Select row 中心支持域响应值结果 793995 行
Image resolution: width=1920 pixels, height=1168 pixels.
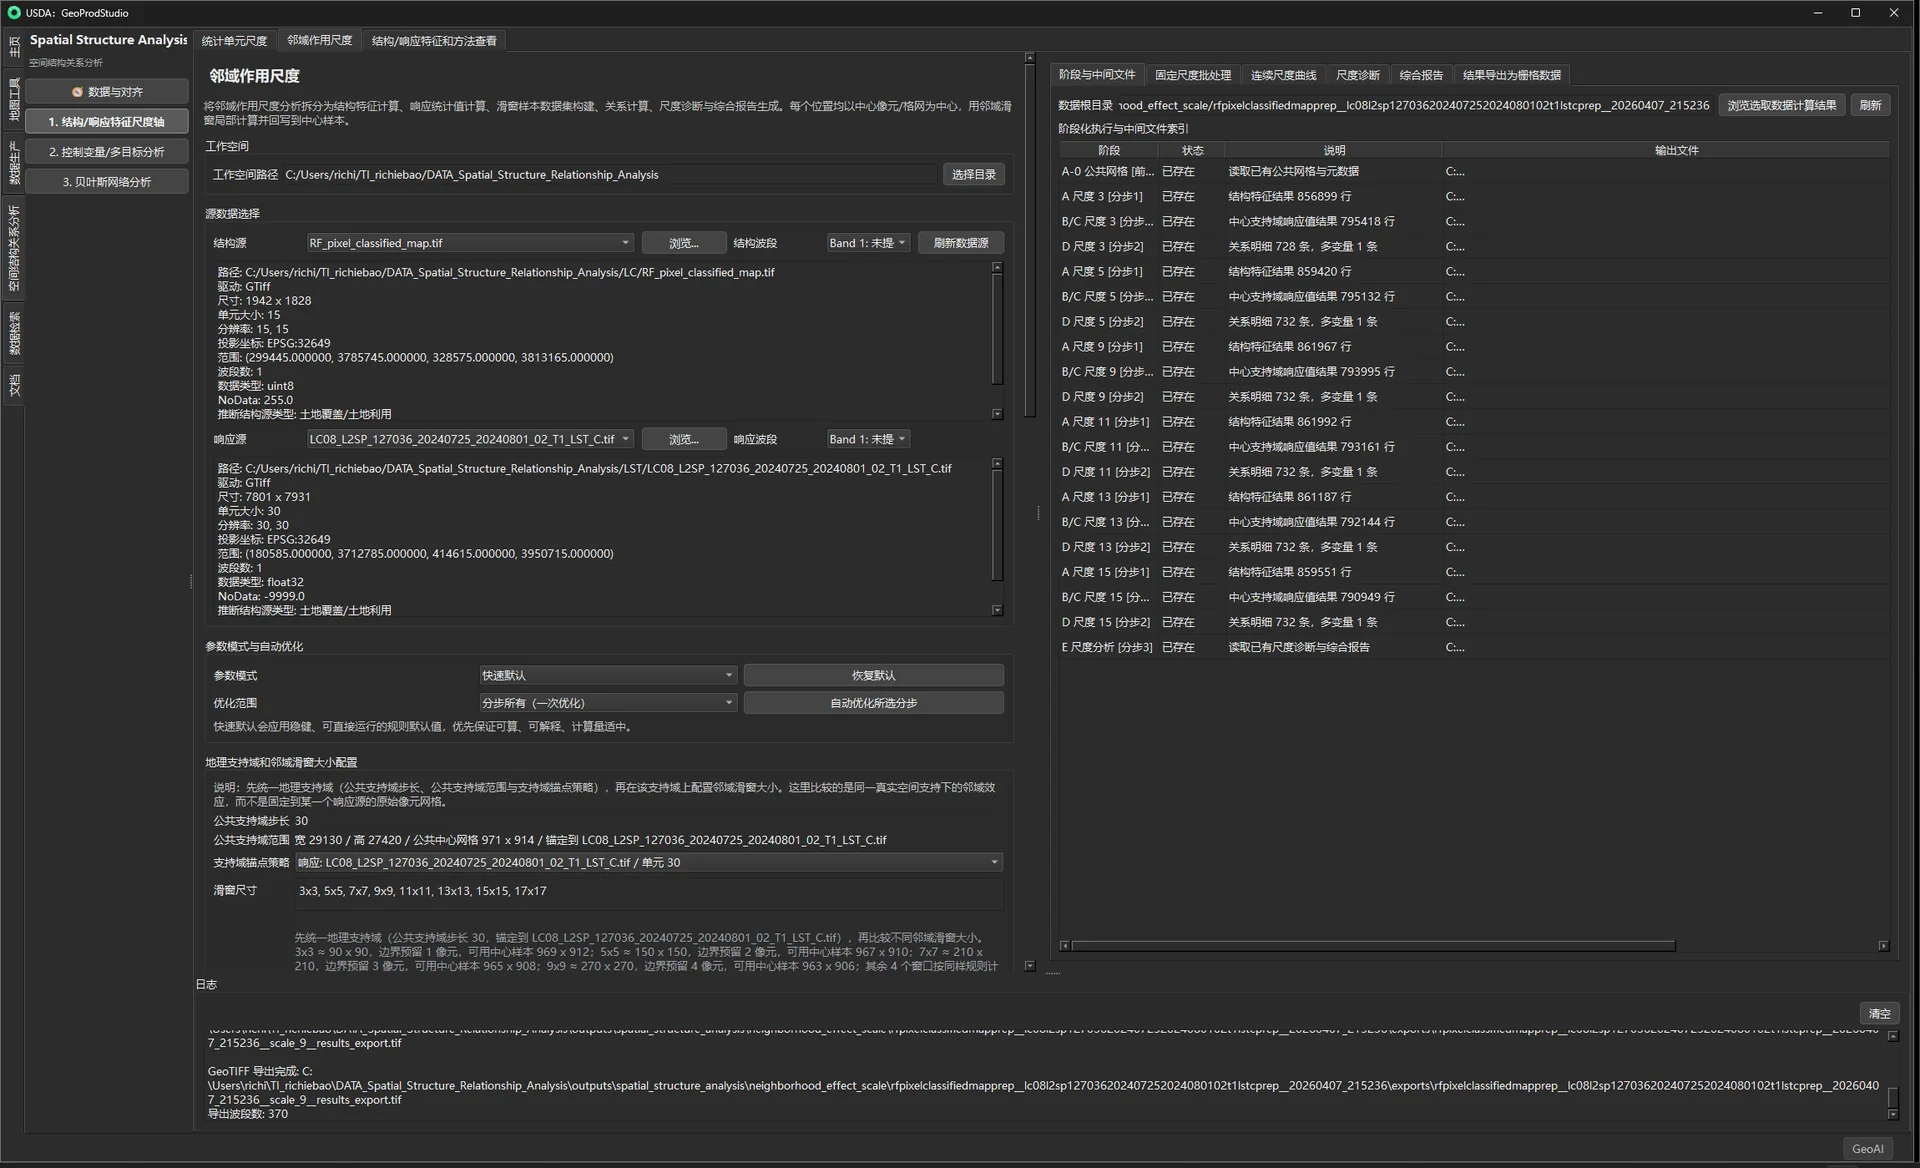click(1474, 371)
